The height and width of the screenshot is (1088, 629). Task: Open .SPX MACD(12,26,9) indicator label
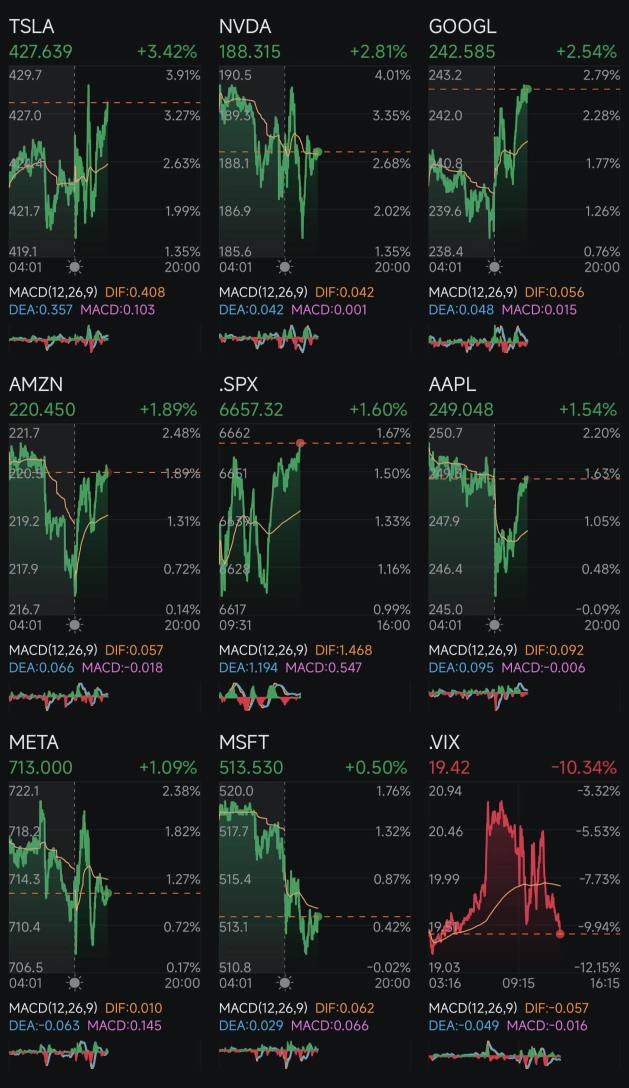(263, 650)
